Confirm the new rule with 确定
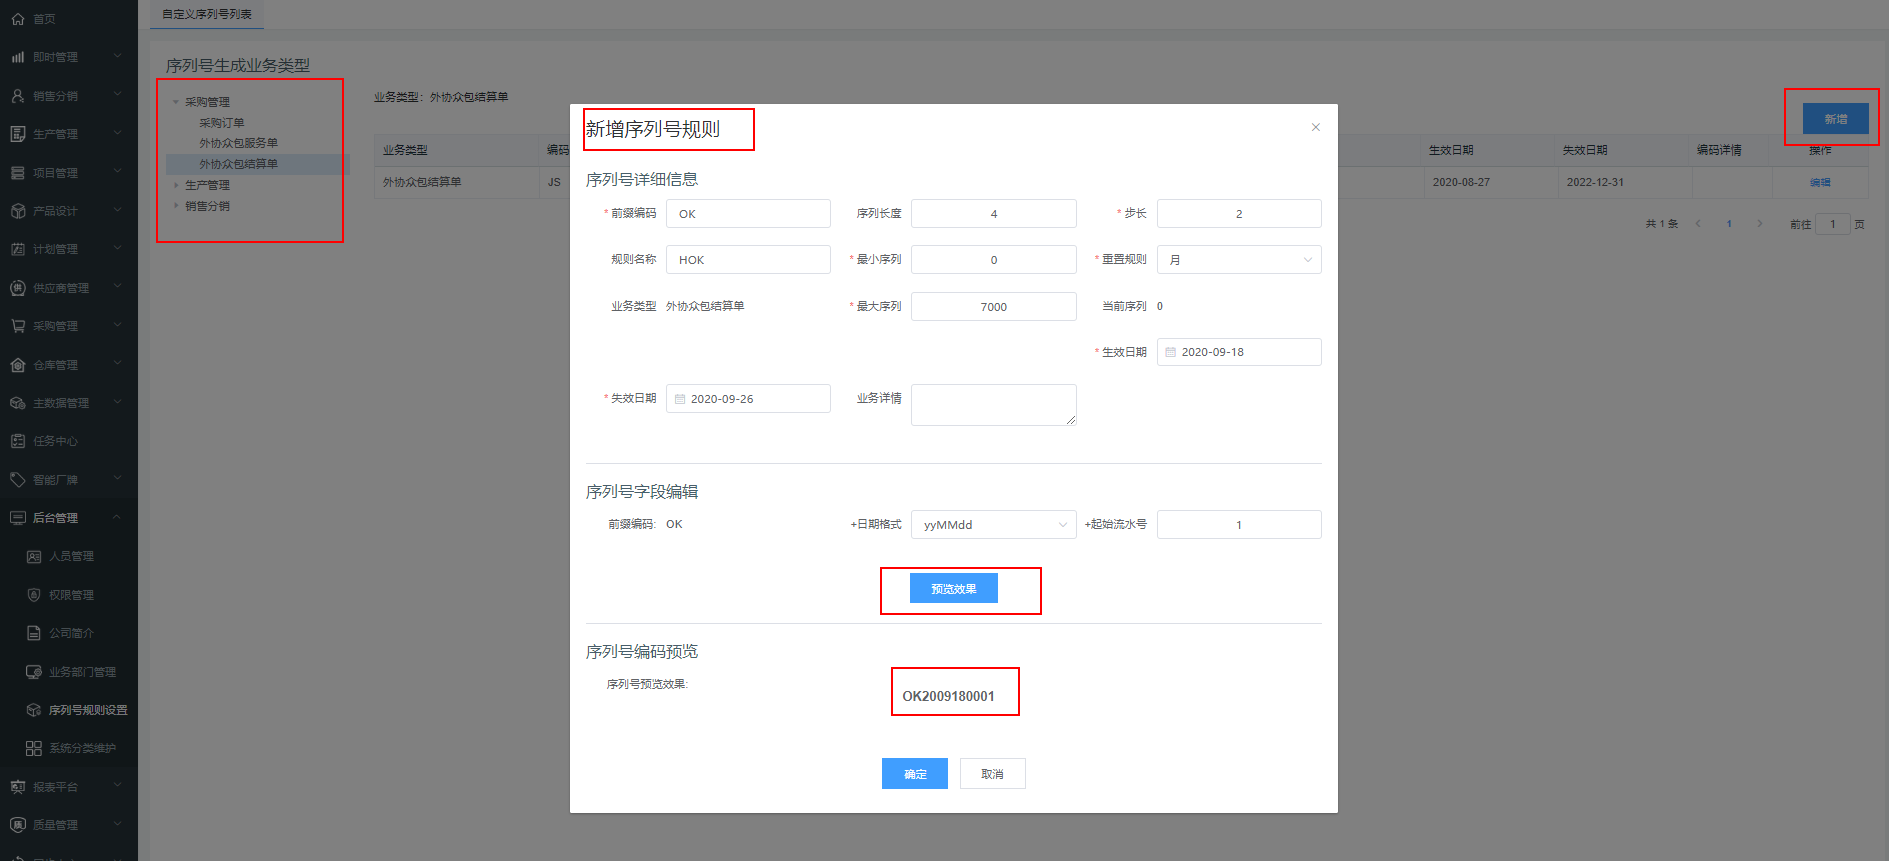This screenshot has height=861, width=1889. 914,774
